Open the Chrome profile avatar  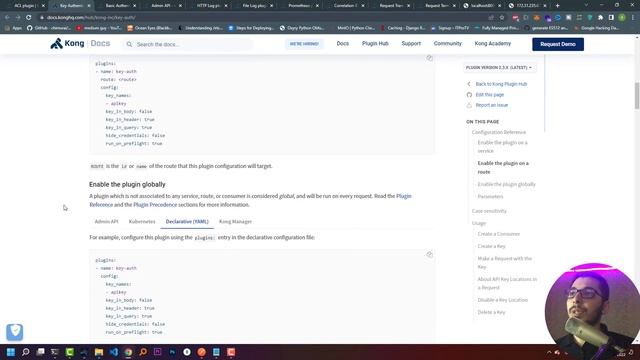622,18
